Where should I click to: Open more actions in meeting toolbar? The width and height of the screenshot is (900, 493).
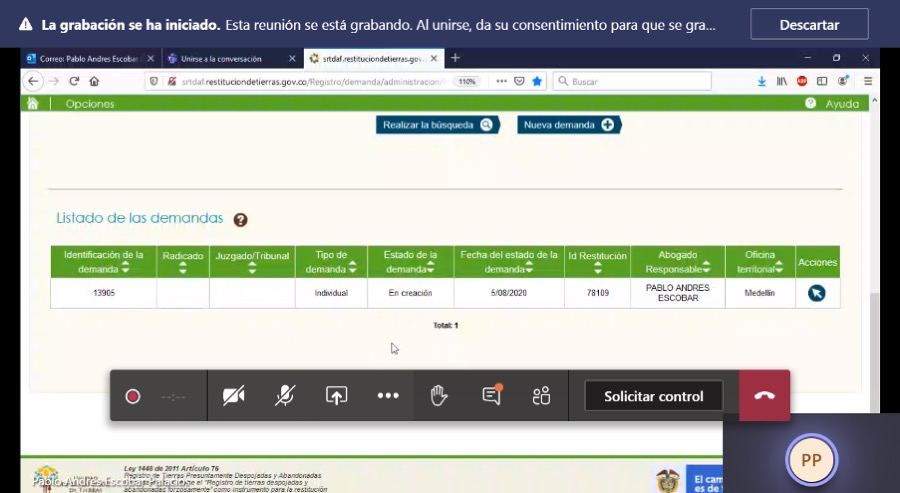(x=388, y=395)
